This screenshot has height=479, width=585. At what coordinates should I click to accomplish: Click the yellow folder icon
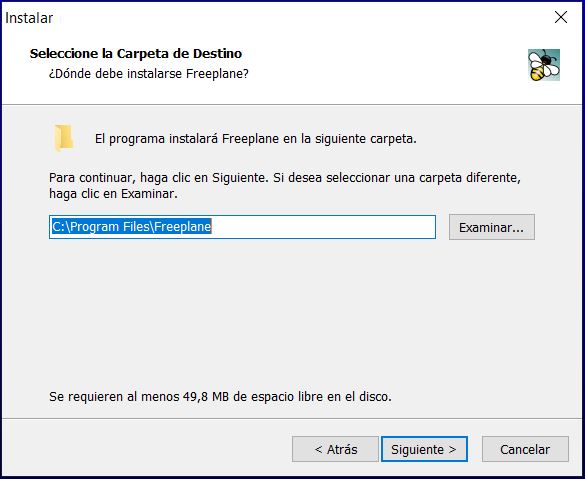(x=63, y=138)
